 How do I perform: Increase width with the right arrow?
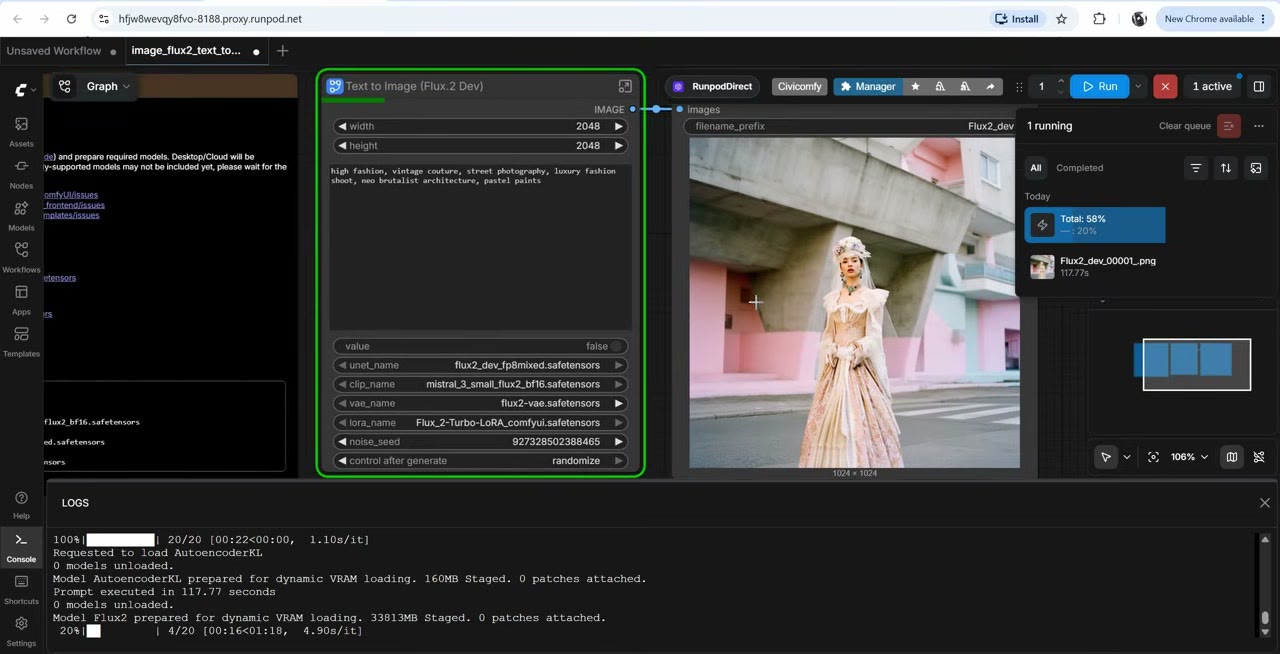coord(619,126)
